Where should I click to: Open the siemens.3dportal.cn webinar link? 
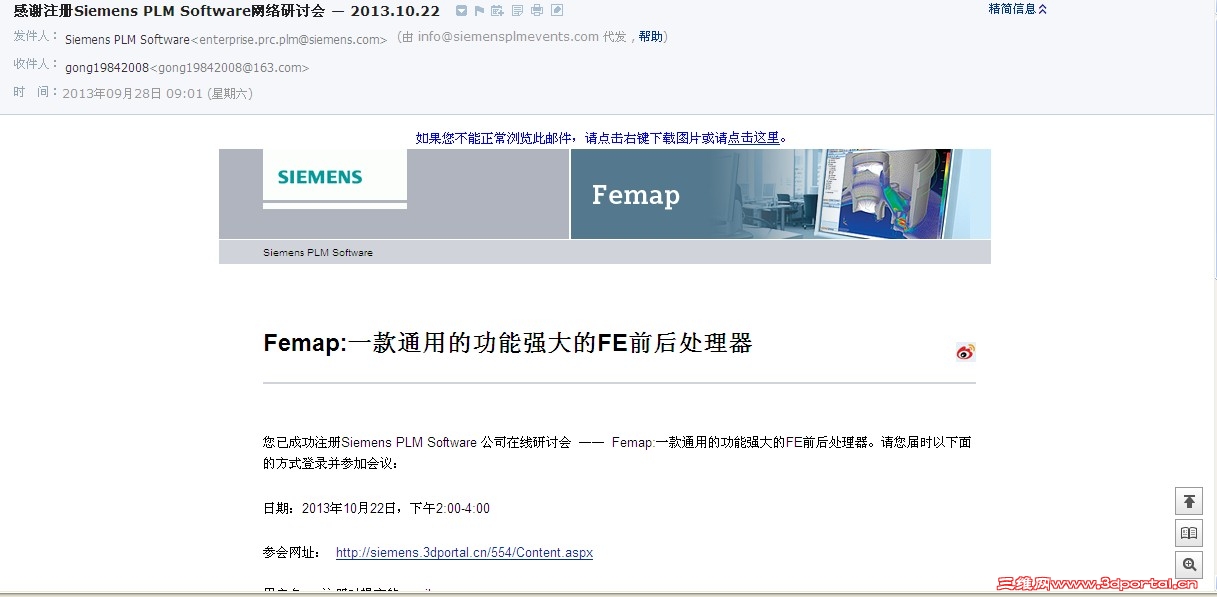tap(464, 552)
